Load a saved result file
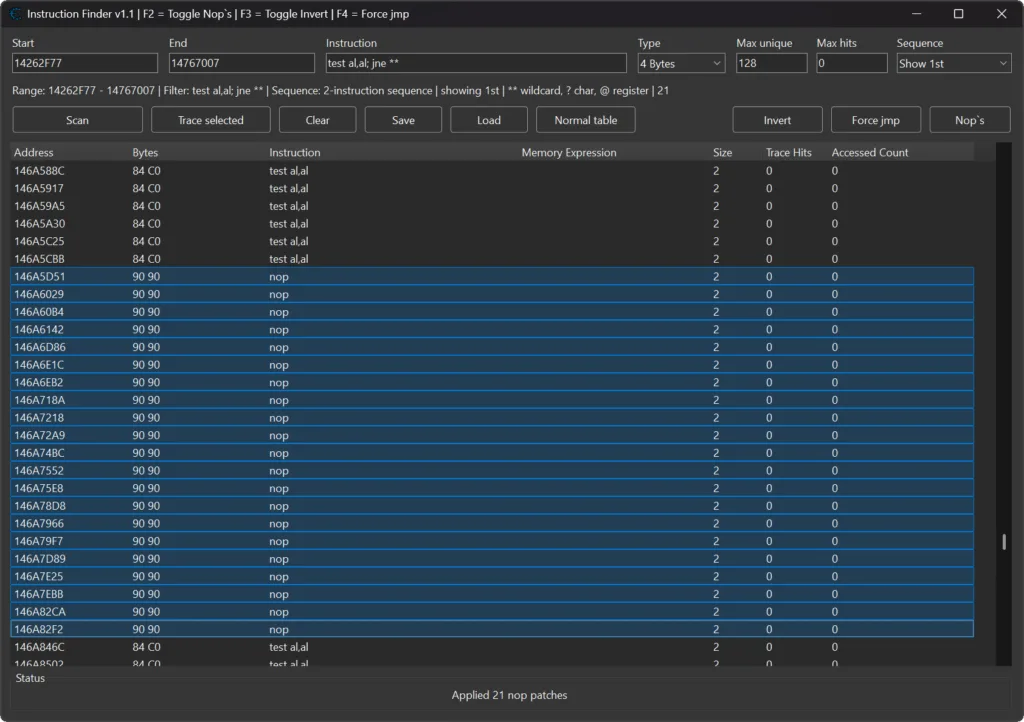This screenshot has width=1024, height=722. pos(488,120)
